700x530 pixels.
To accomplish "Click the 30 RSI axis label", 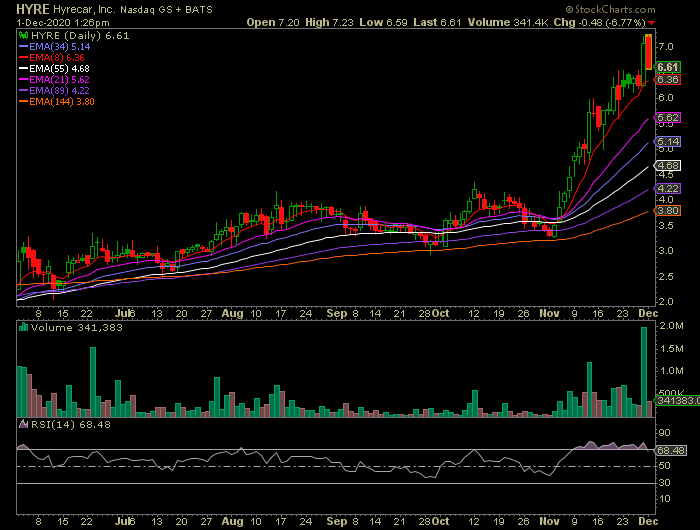I will (x=664, y=483).
